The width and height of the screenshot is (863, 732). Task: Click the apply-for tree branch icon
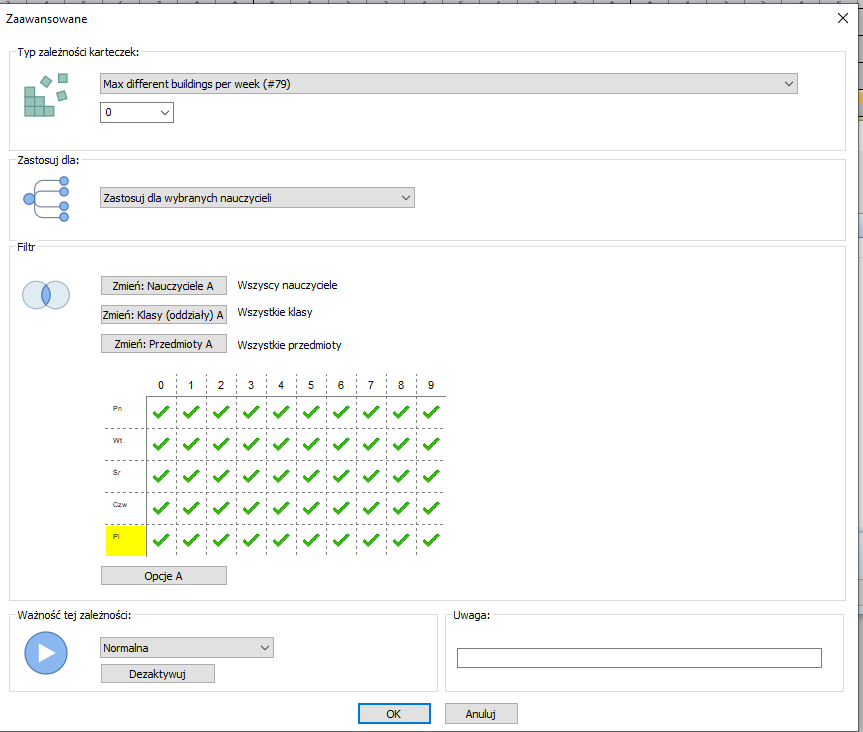46,198
